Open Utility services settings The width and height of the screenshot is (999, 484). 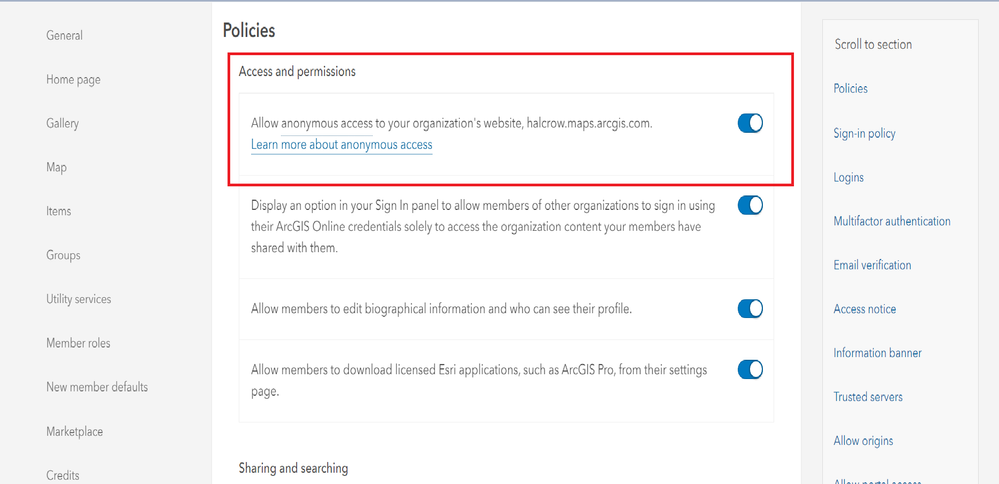click(78, 300)
